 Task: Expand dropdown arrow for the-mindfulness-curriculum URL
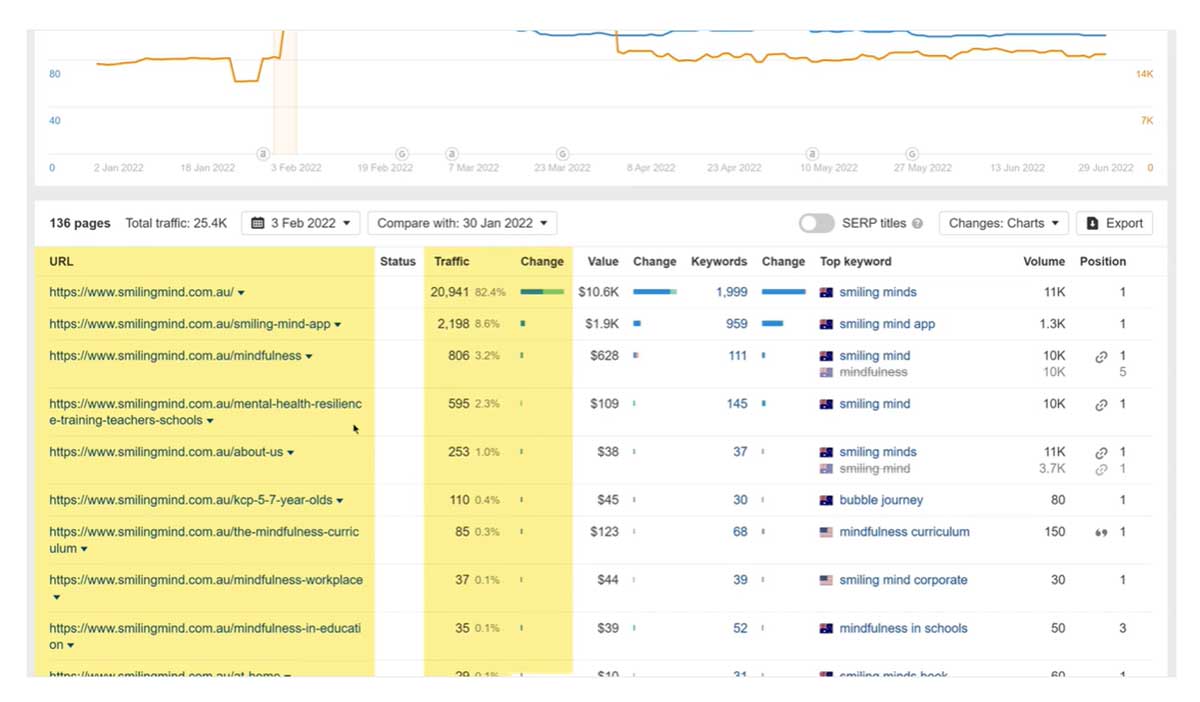pyautogui.click(x=84, y=549)
